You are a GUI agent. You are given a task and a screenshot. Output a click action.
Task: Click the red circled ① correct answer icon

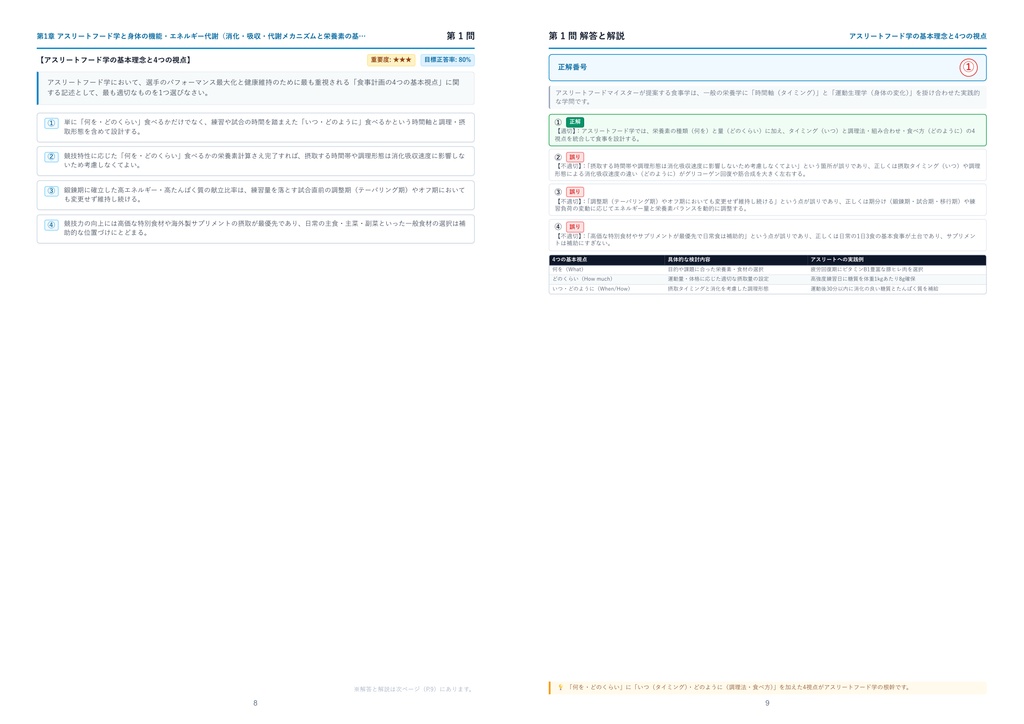[x=968, y=67]
